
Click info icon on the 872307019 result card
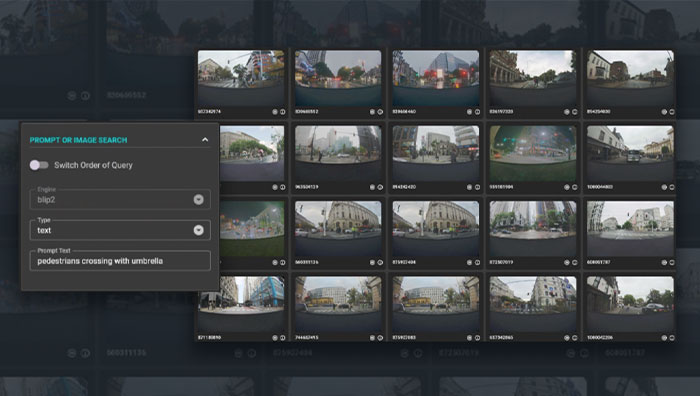tap(575, 263)
